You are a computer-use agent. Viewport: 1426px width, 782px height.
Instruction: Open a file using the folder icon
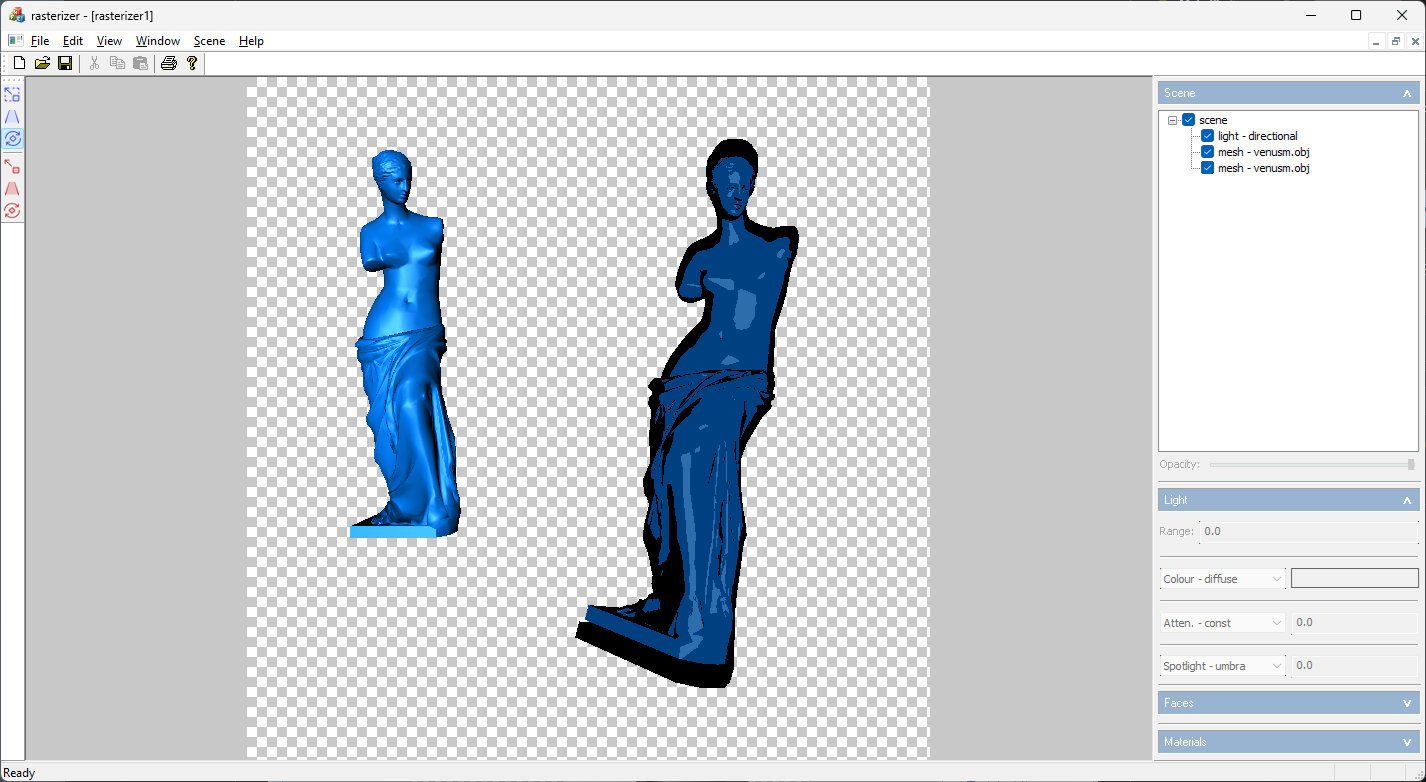coord(42,63)
